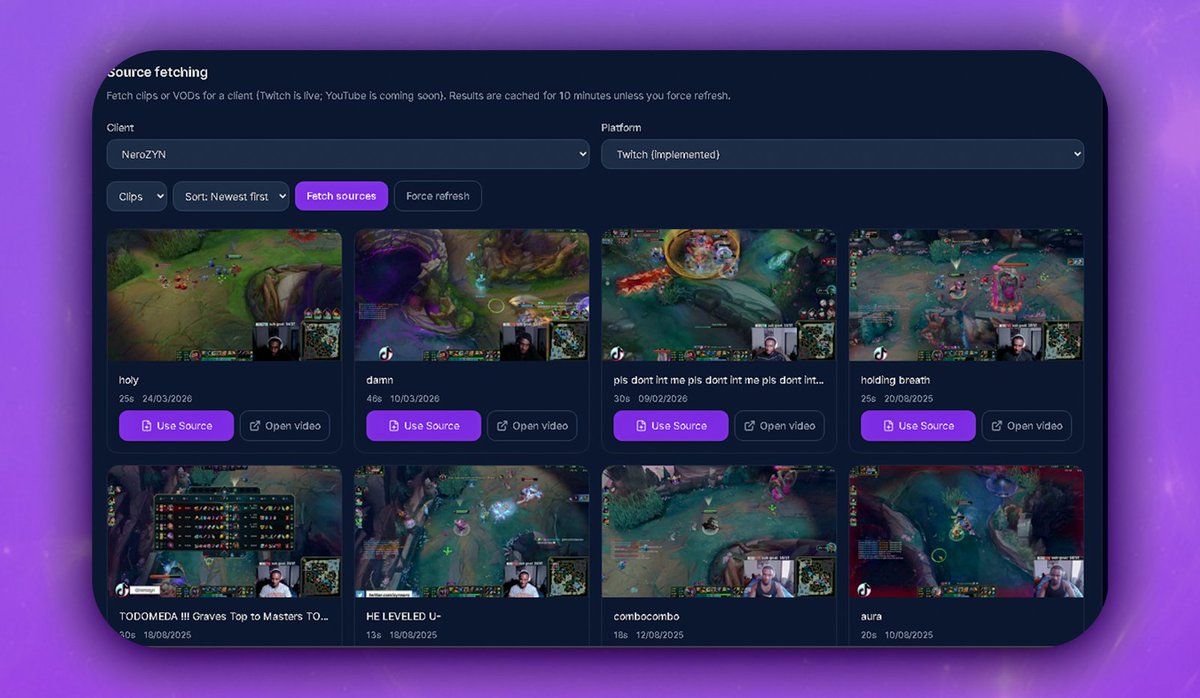This screenshot has height=698, width=1200.
Task: Use Source for 'holding breath' clip
Action: 918,426
